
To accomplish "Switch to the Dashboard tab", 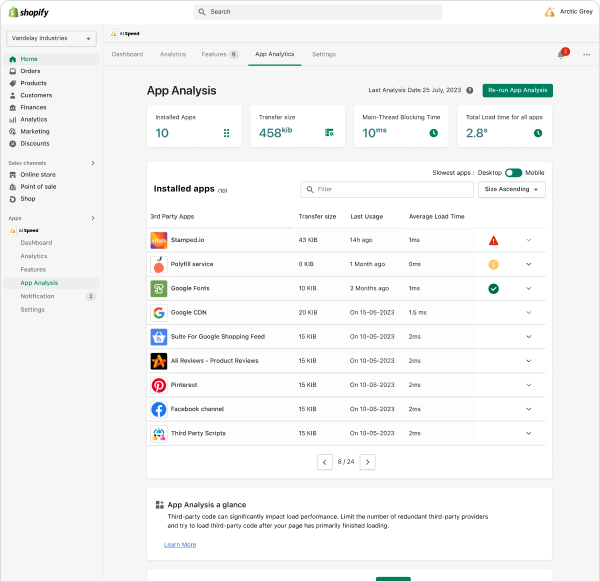I will [127, 54].
